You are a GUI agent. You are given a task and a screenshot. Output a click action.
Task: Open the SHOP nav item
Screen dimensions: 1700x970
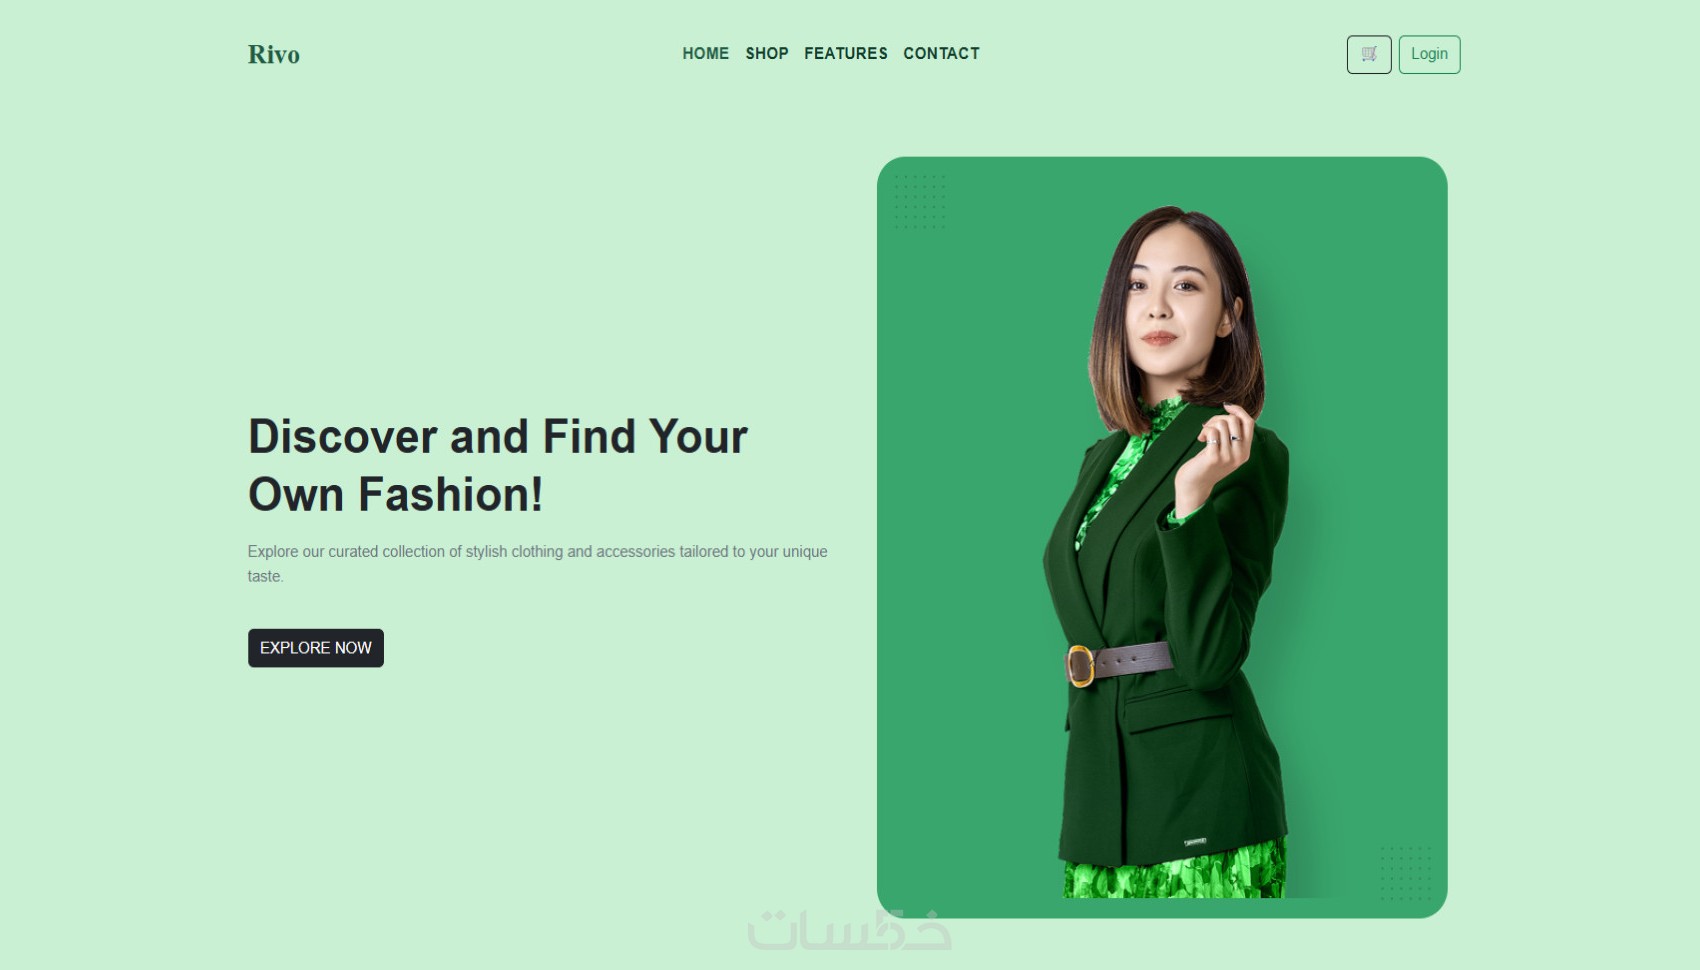(767, 54)
